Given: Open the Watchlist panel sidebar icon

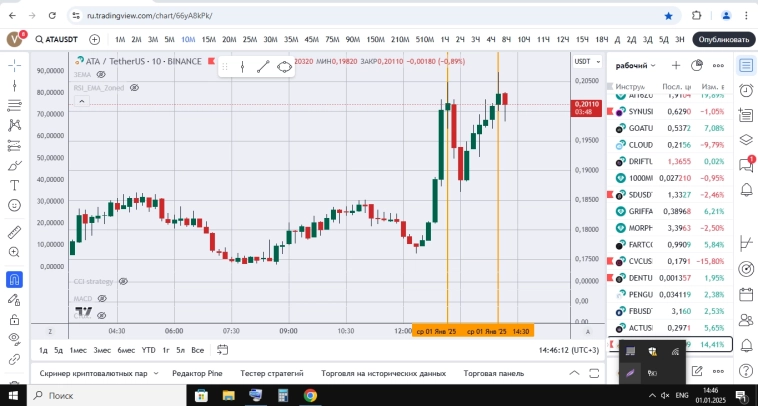Looking at the screenshot, I should 746,65.
